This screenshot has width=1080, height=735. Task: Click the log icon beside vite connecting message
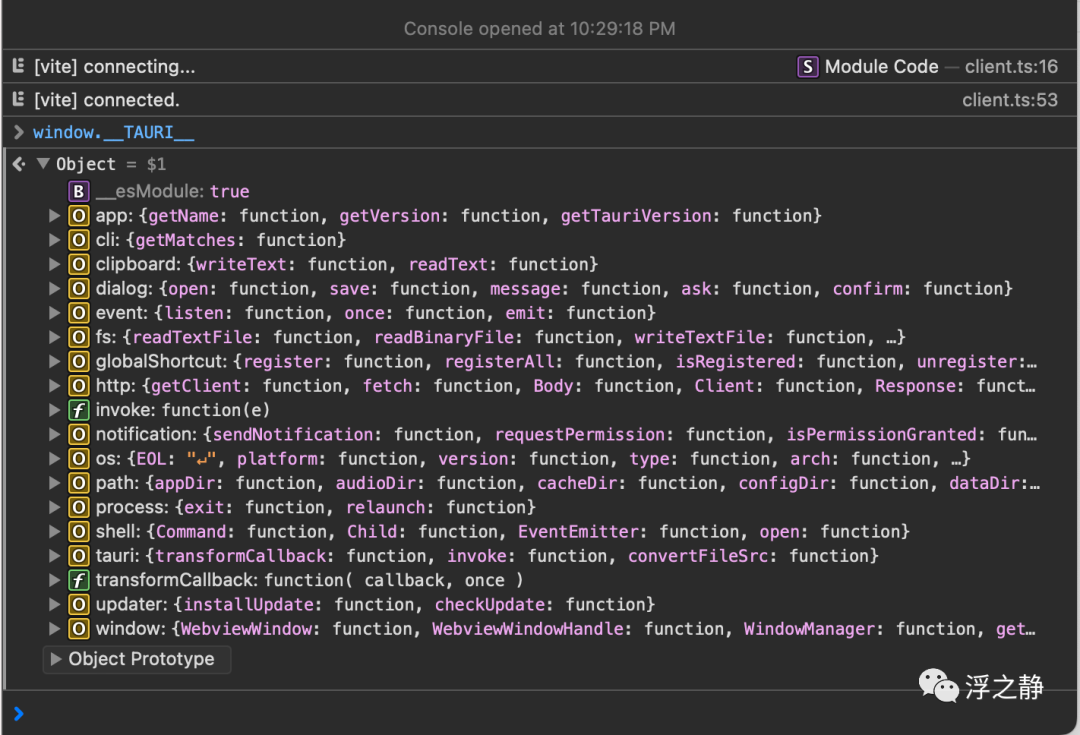pos(18,67)
